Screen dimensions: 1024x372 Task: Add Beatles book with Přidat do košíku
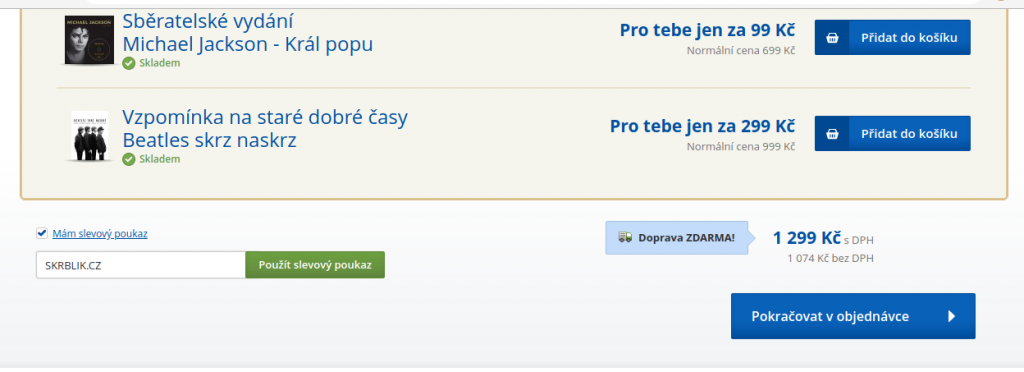click(x=892, y=134)
